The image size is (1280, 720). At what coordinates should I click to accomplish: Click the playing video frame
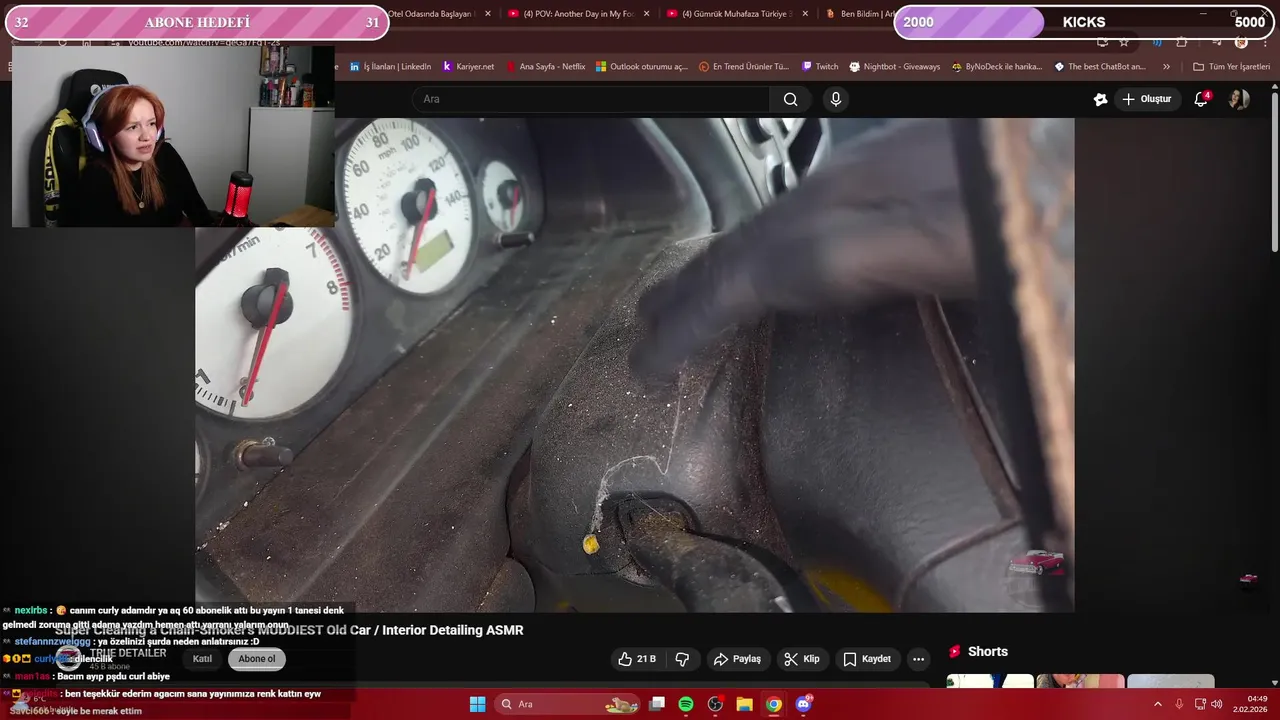click(x=635, y=365)
